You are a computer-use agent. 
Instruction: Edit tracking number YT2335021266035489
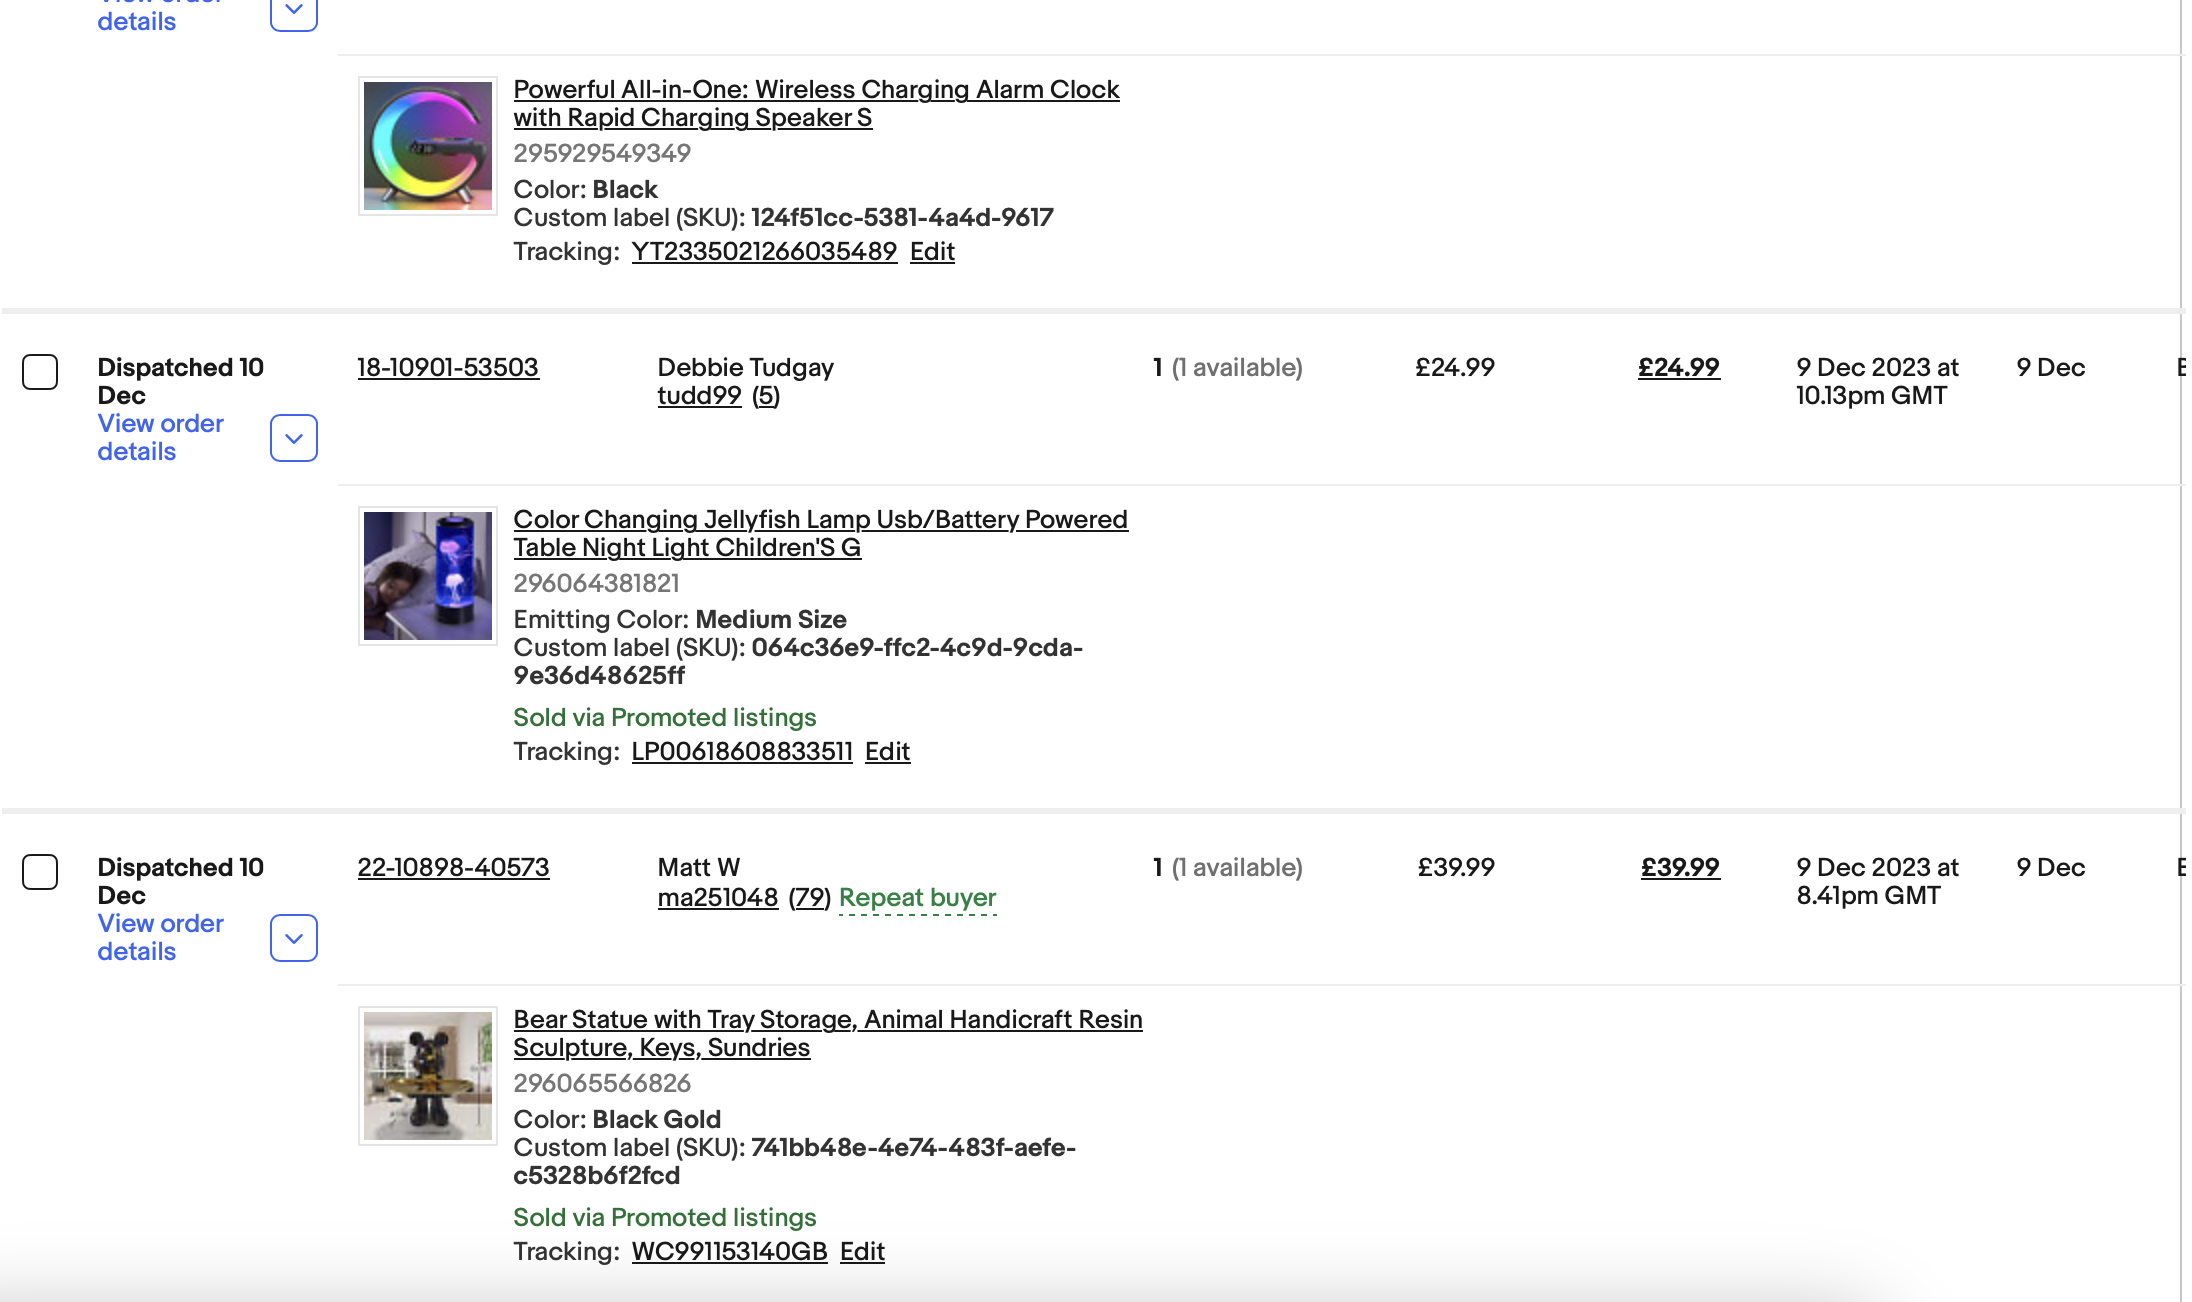(x=932, y=251)
